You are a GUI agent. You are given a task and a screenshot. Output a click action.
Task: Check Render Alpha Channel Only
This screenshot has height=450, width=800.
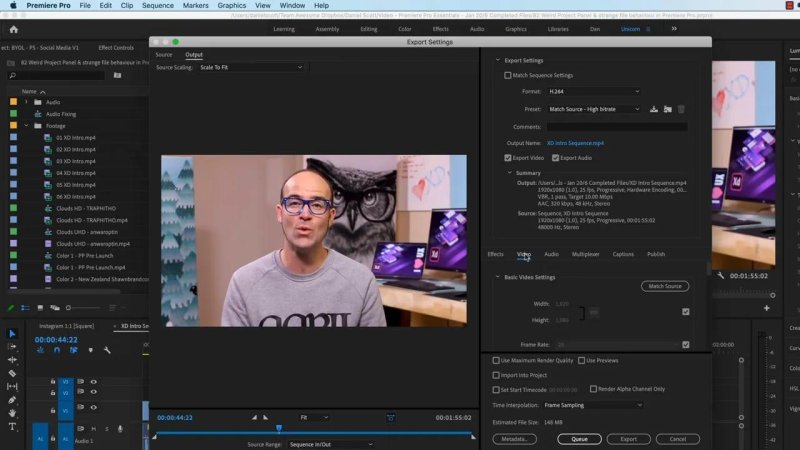[x=593, y=389]
